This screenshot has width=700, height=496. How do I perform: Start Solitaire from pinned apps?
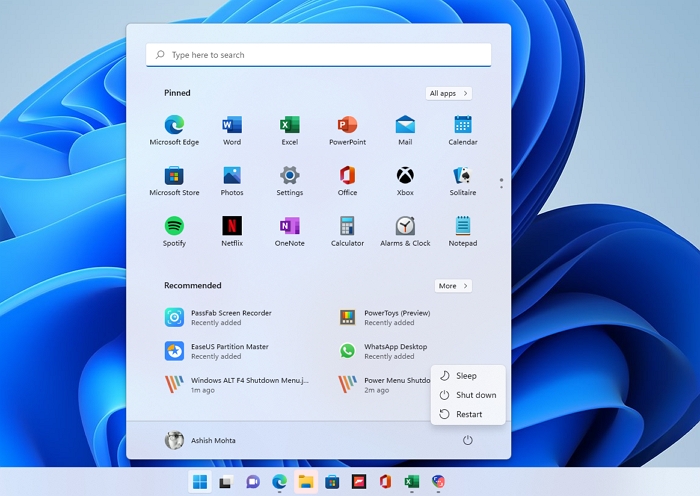(x=462, y=181)
